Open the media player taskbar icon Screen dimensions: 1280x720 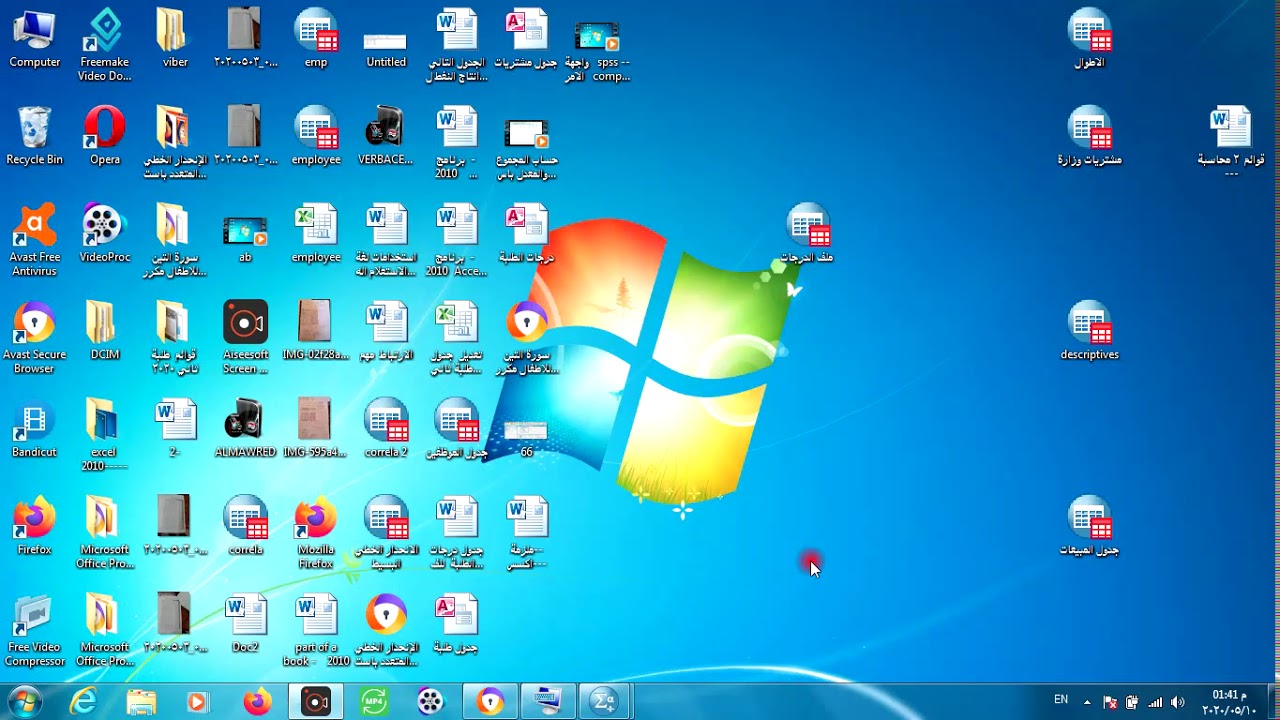[x=198, y=702]
